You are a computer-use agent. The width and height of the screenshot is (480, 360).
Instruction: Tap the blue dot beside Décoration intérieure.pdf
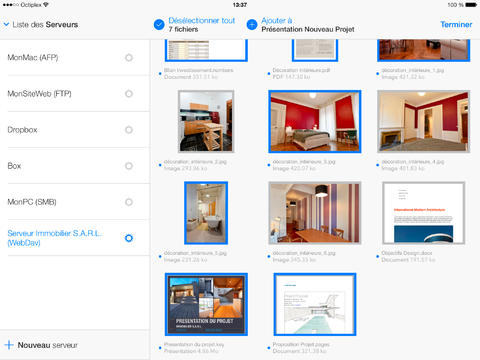pos(269,74)
